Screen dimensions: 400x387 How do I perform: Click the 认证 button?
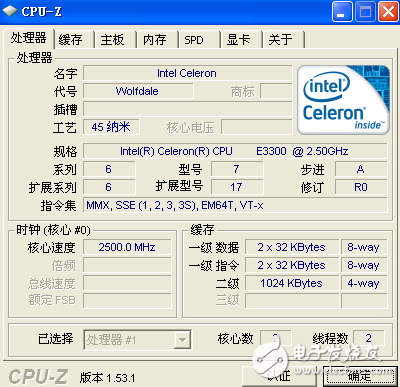(x=279, y=376)
